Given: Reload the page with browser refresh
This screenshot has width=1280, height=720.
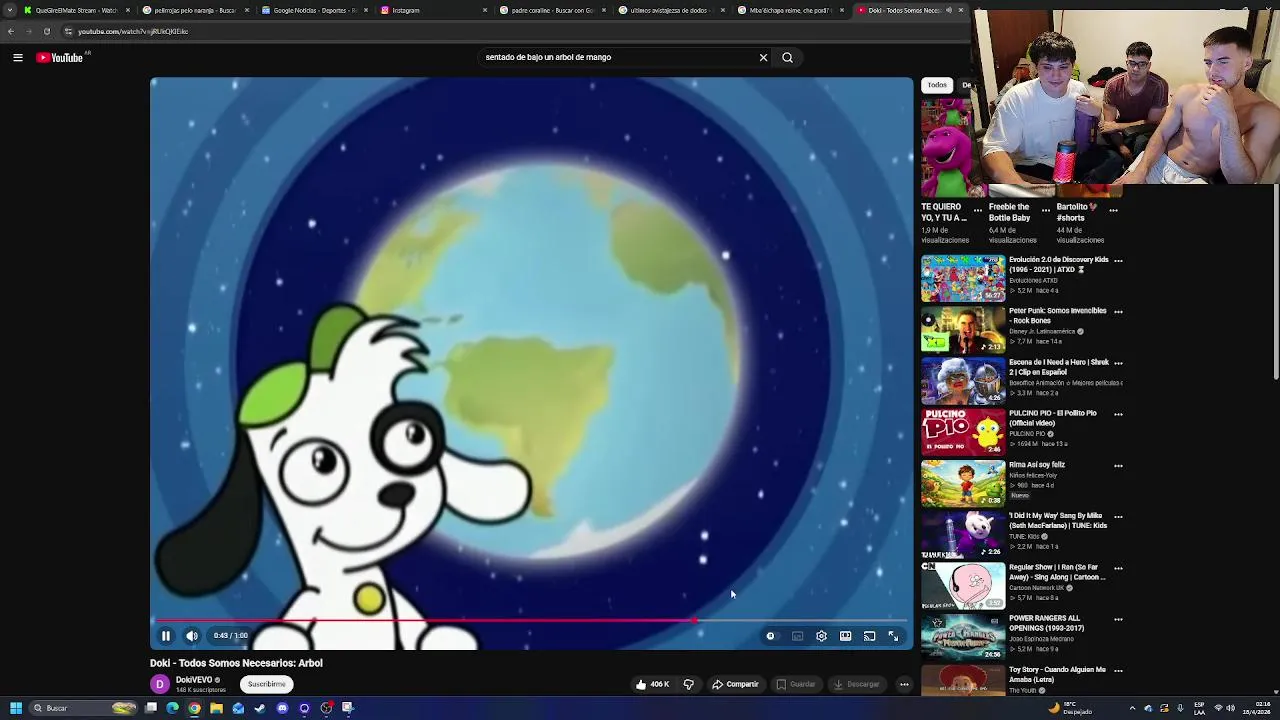Looking at the screenshot, I should (x=47, y=31).
